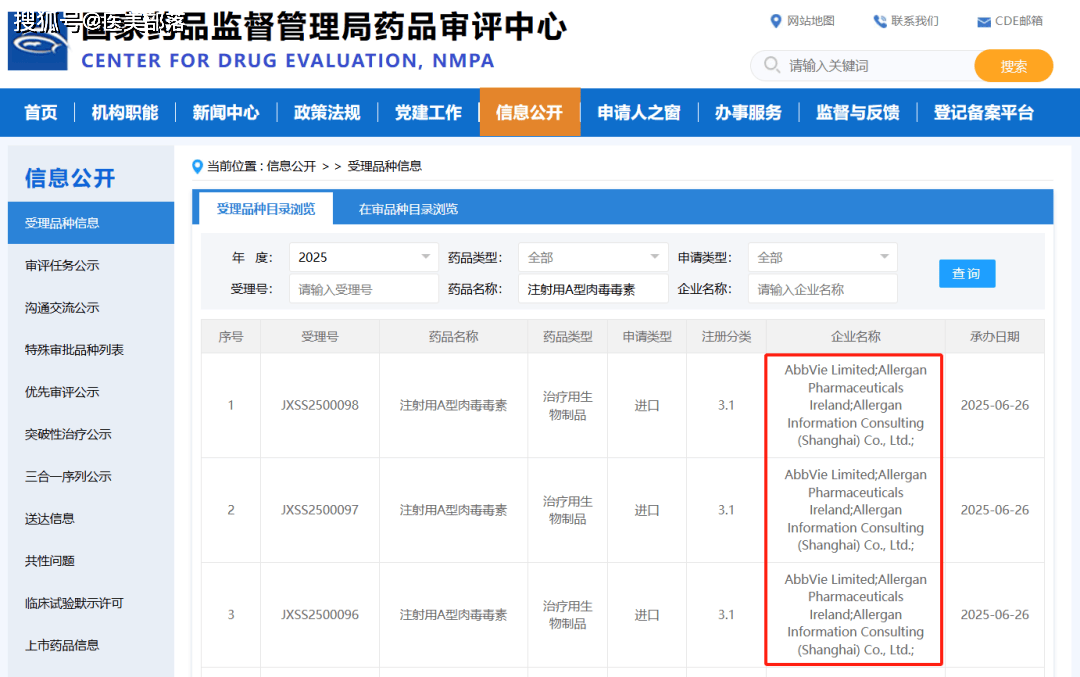The image size is (1080, 677).
Task: Click the site map location pin icon
Action: pos(776,21)
